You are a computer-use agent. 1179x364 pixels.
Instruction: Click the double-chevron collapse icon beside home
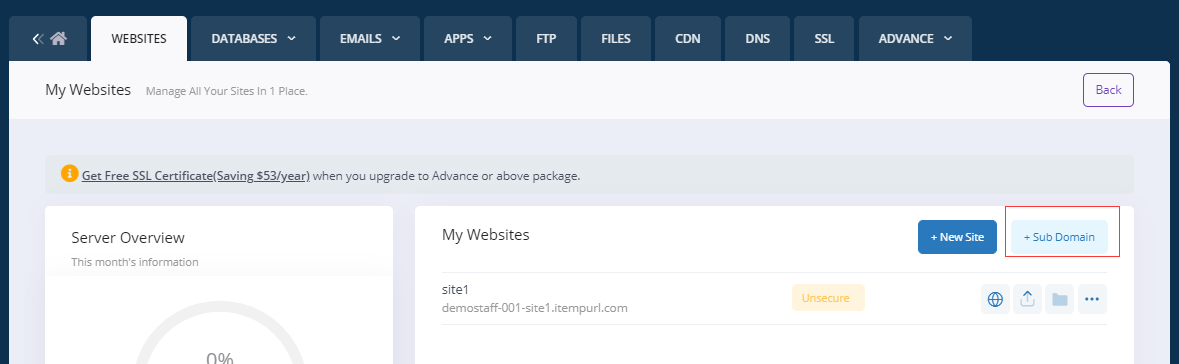38,38
